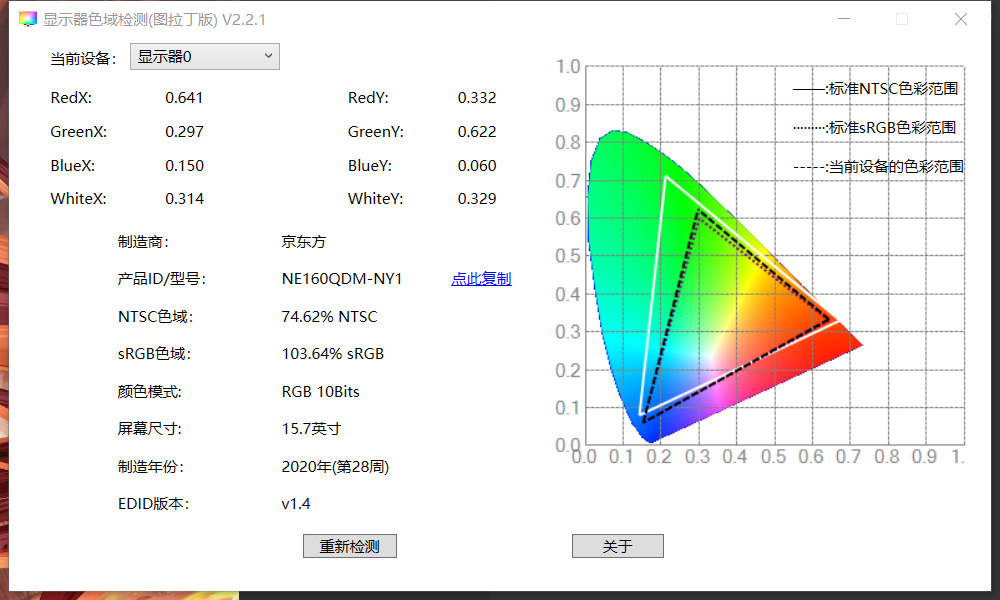This screenshot has width=1000, height=600.
Task: Close the color gamut detection window
Action: coord(960,19)
